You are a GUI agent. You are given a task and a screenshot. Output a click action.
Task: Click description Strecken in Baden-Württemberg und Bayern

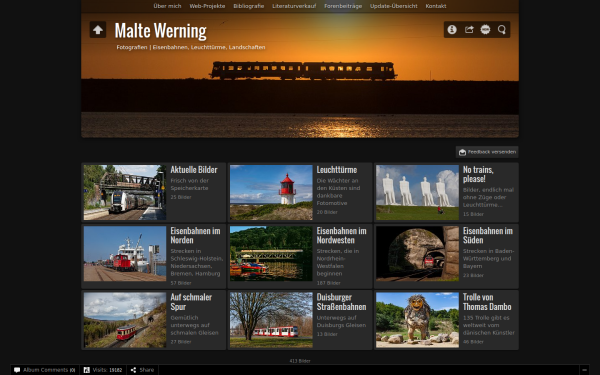tap(488, 258)
